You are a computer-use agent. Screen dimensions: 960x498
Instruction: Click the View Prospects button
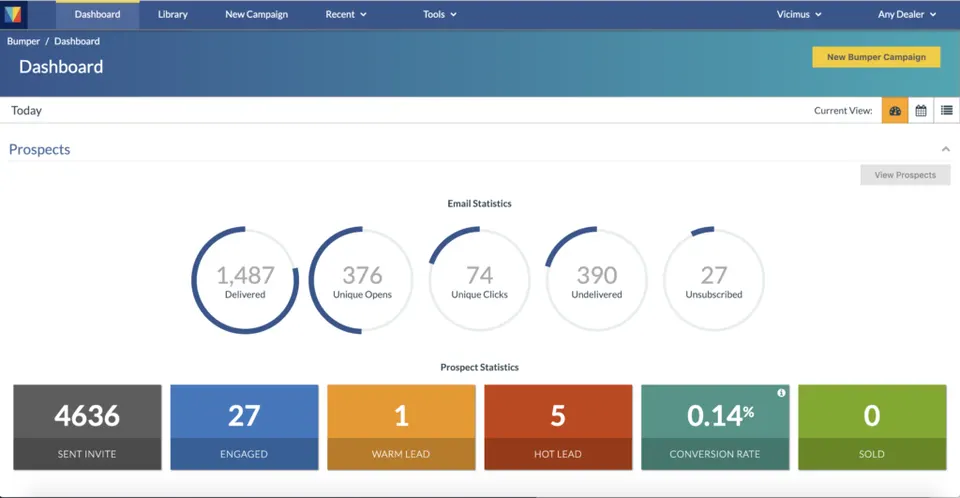(905, 175)
